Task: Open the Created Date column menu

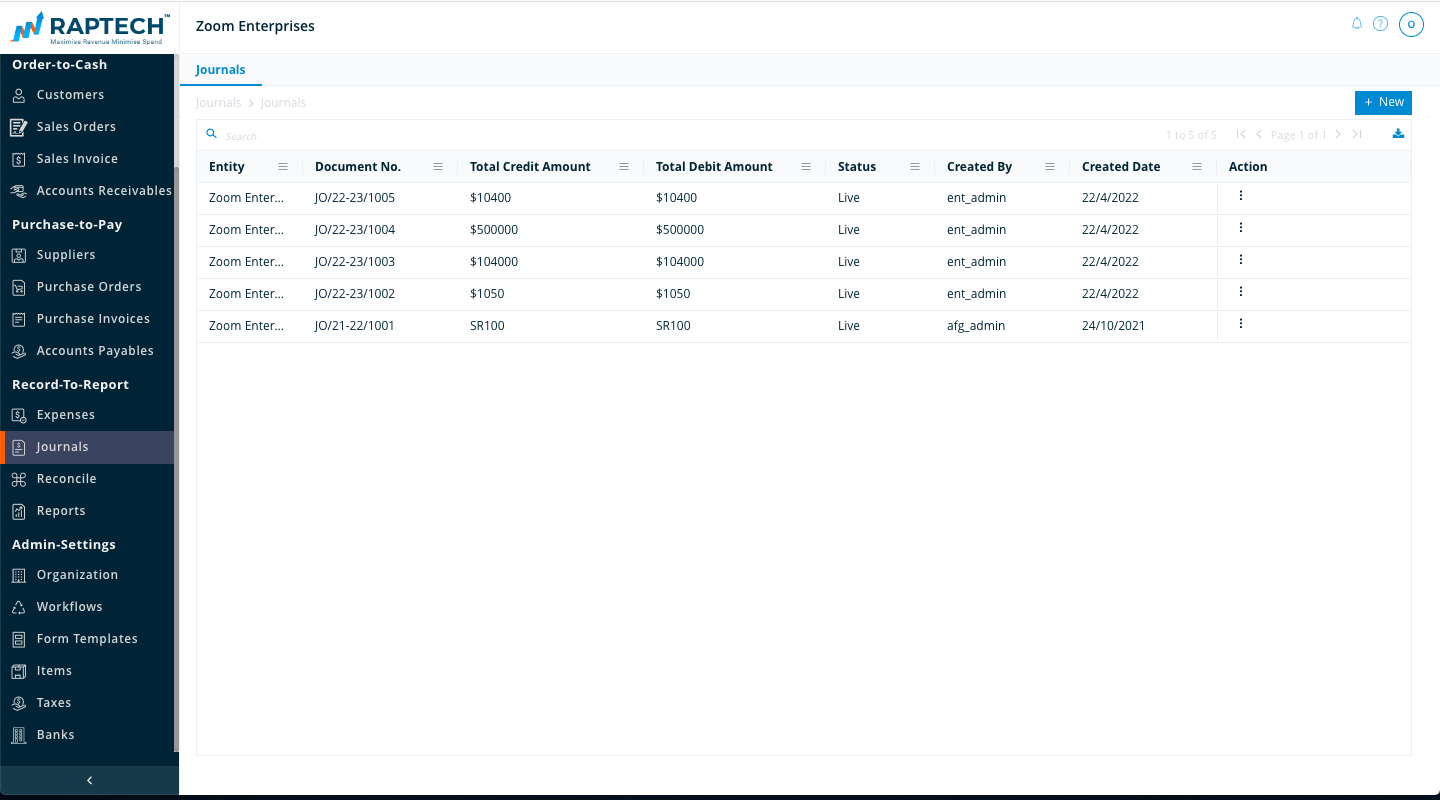Action: pyautogui.click(x=1197, y=167)
